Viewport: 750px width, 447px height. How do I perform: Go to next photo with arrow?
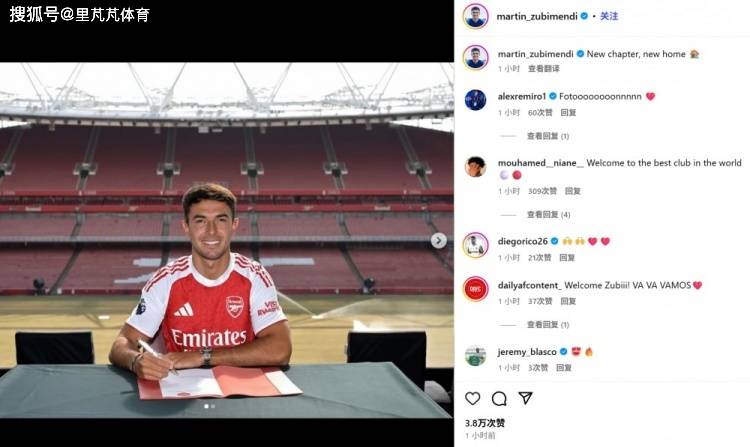pos(438,240)
